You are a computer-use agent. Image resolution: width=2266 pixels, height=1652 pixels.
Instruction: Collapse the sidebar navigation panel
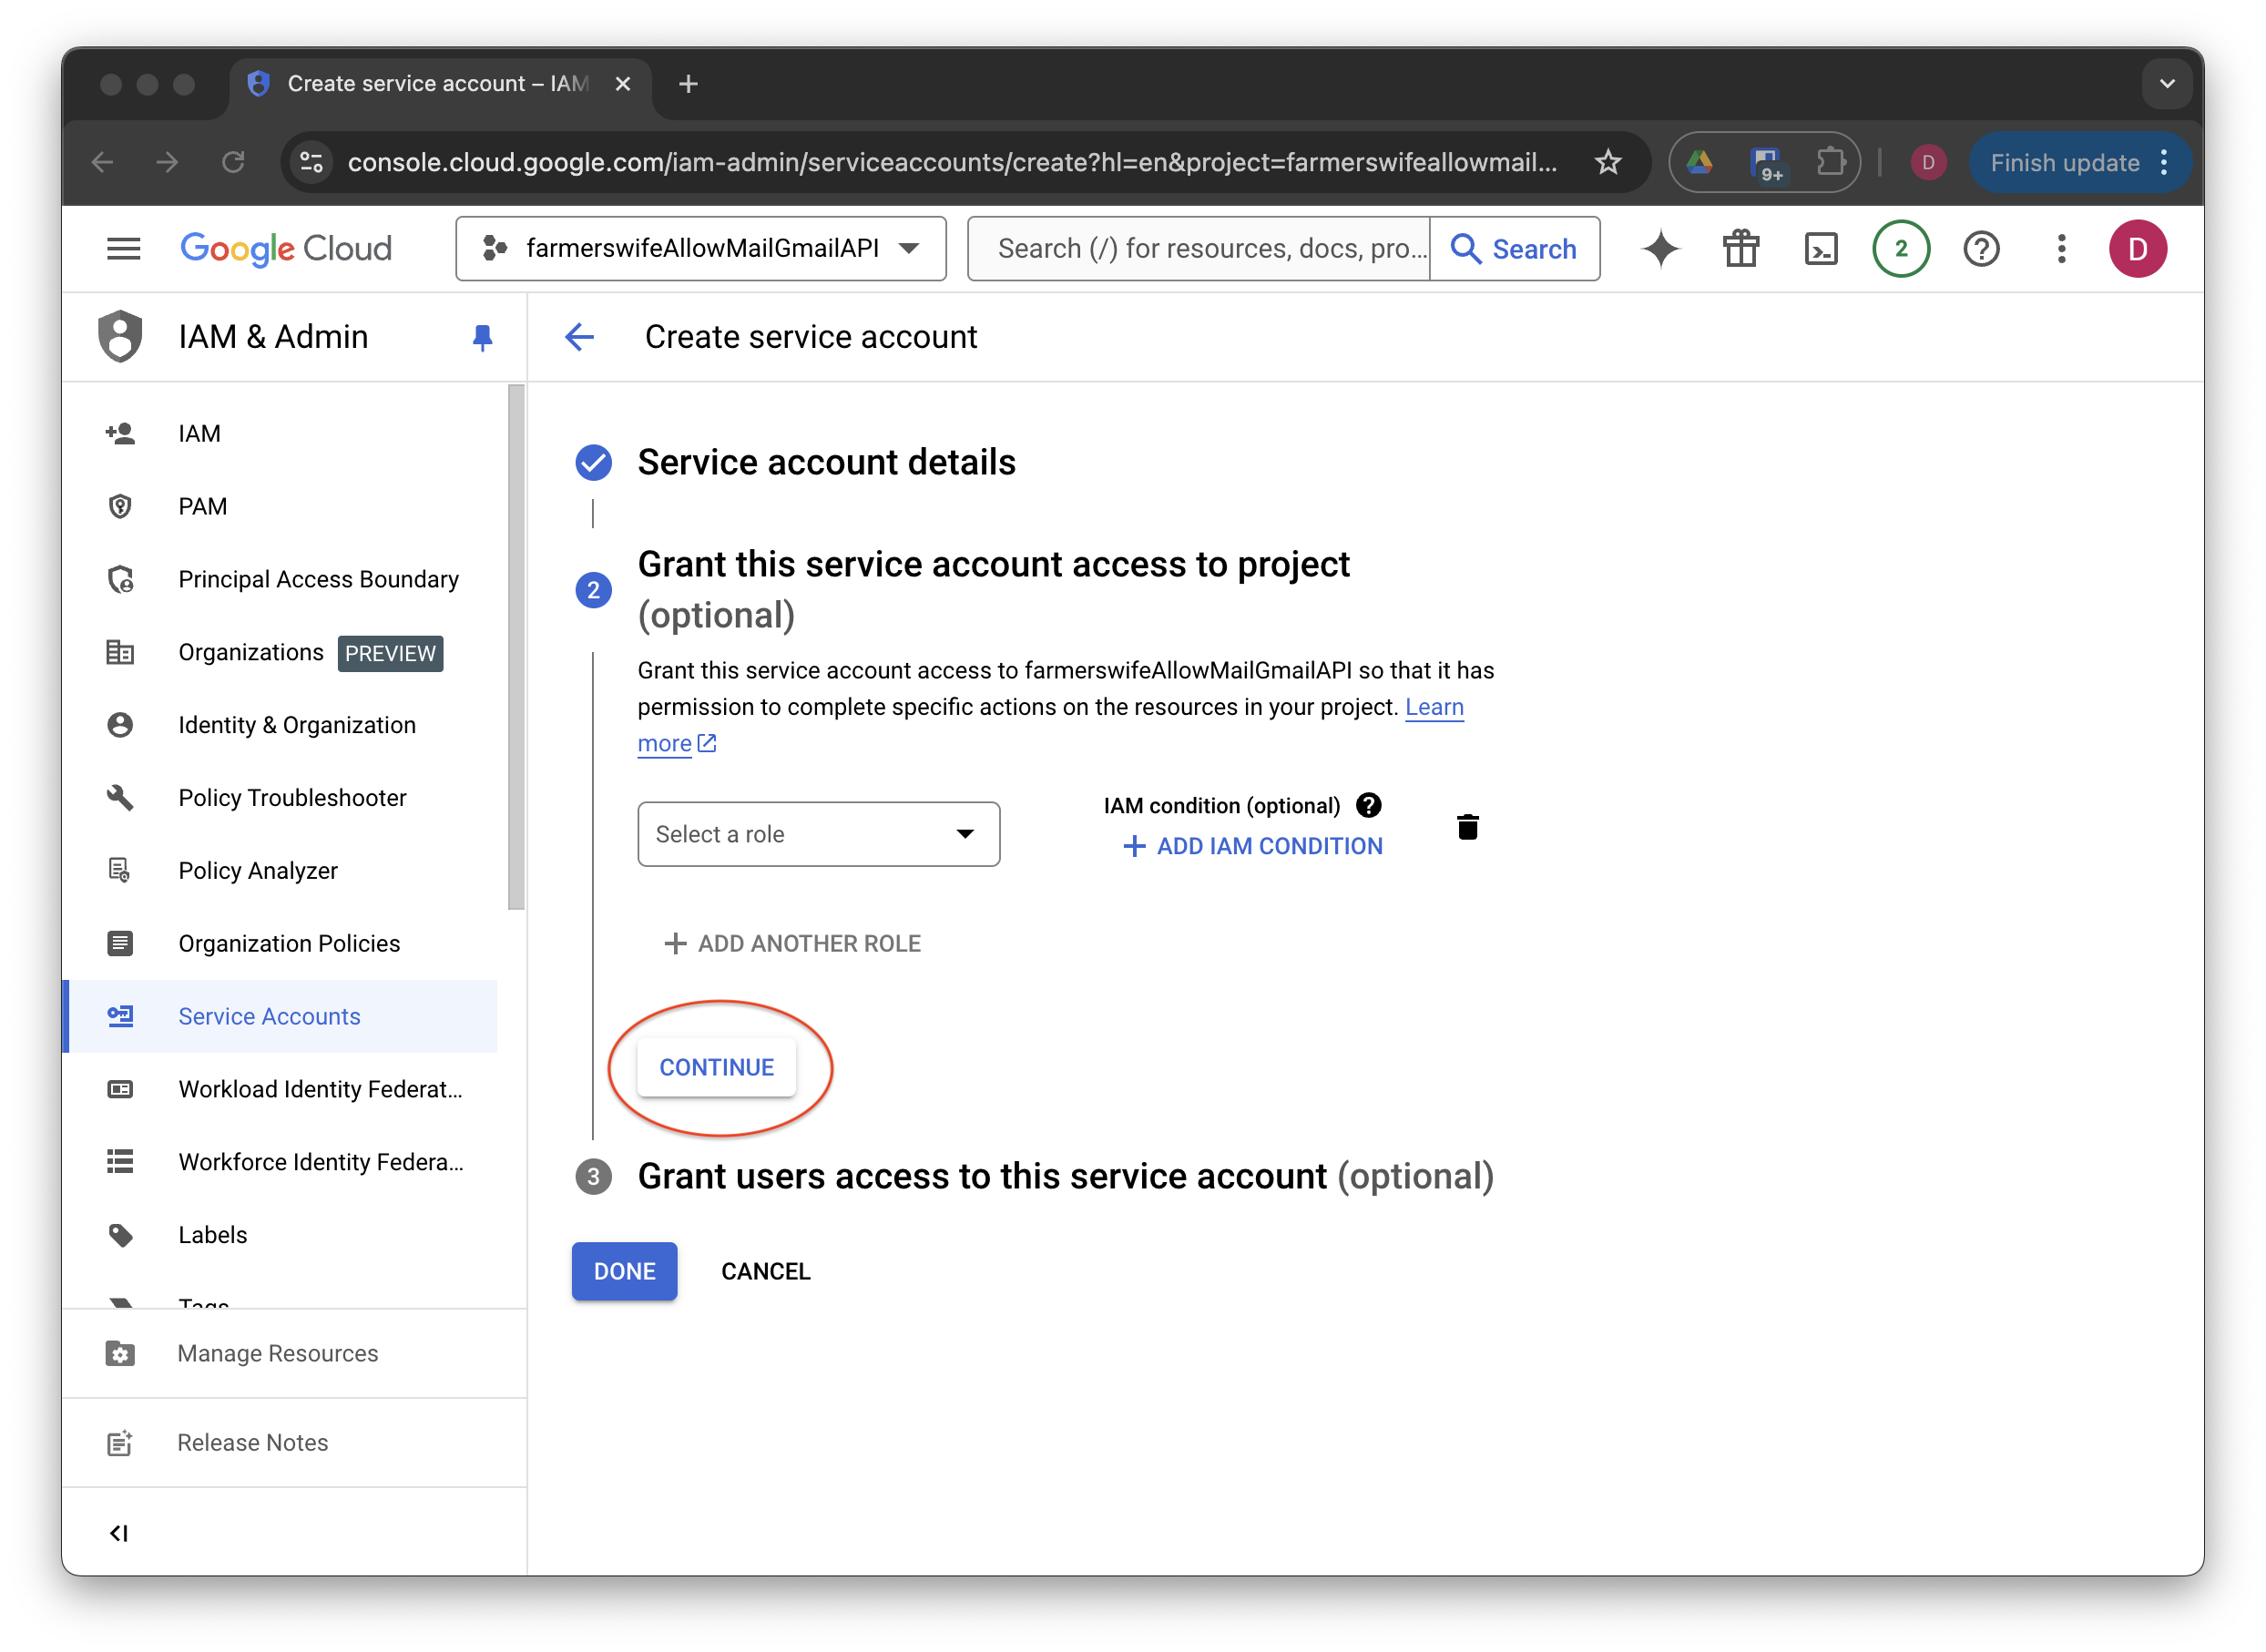[119, 1532]
